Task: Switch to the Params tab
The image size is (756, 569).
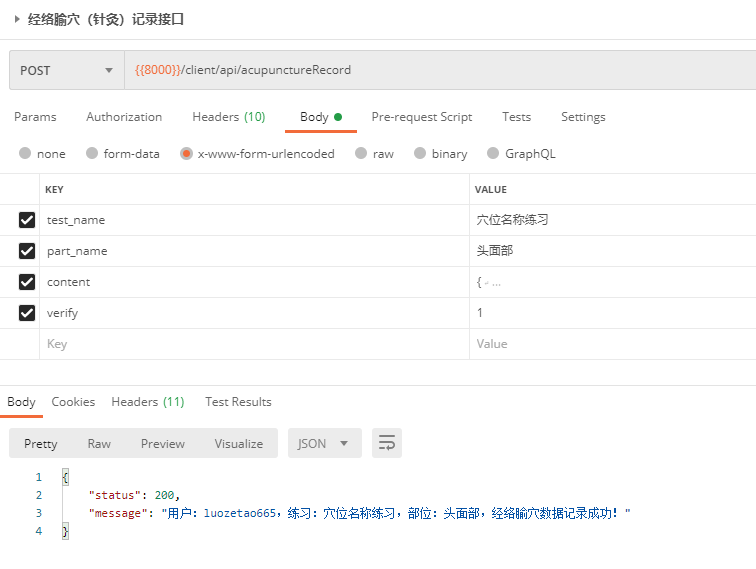Action: (x=35, y=117)
